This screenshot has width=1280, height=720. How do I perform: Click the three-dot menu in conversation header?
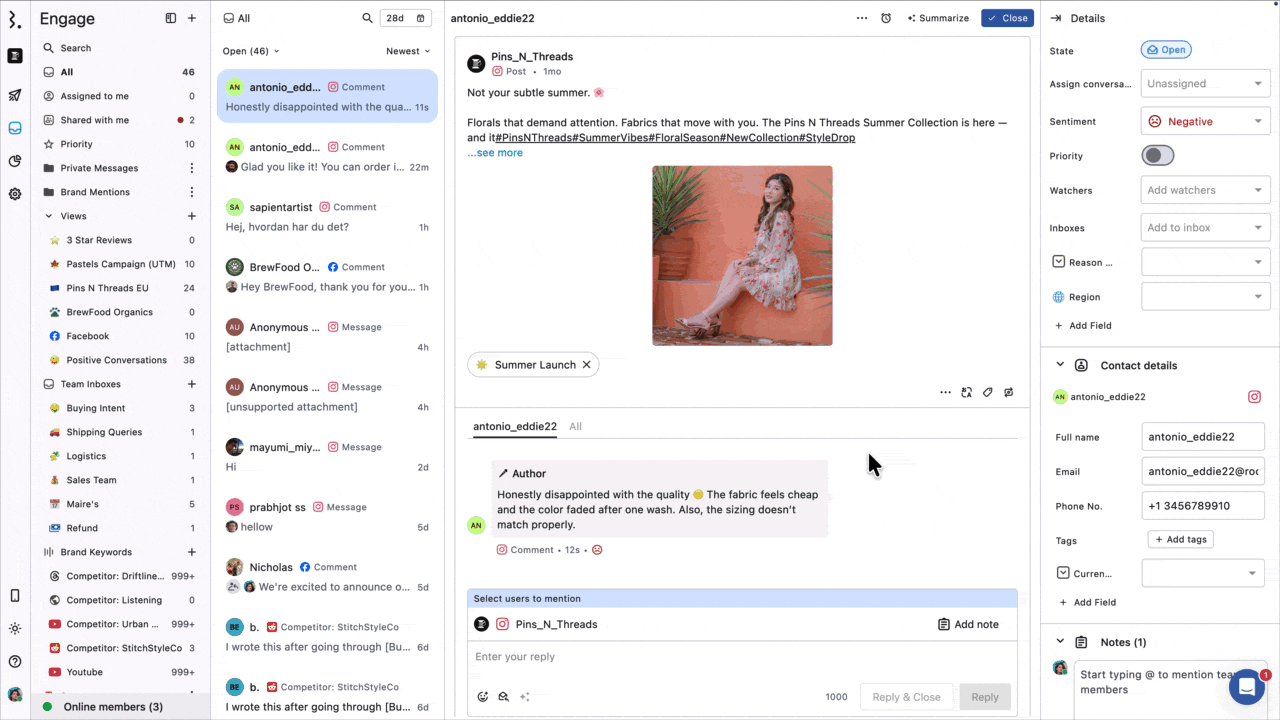(862, 18)
